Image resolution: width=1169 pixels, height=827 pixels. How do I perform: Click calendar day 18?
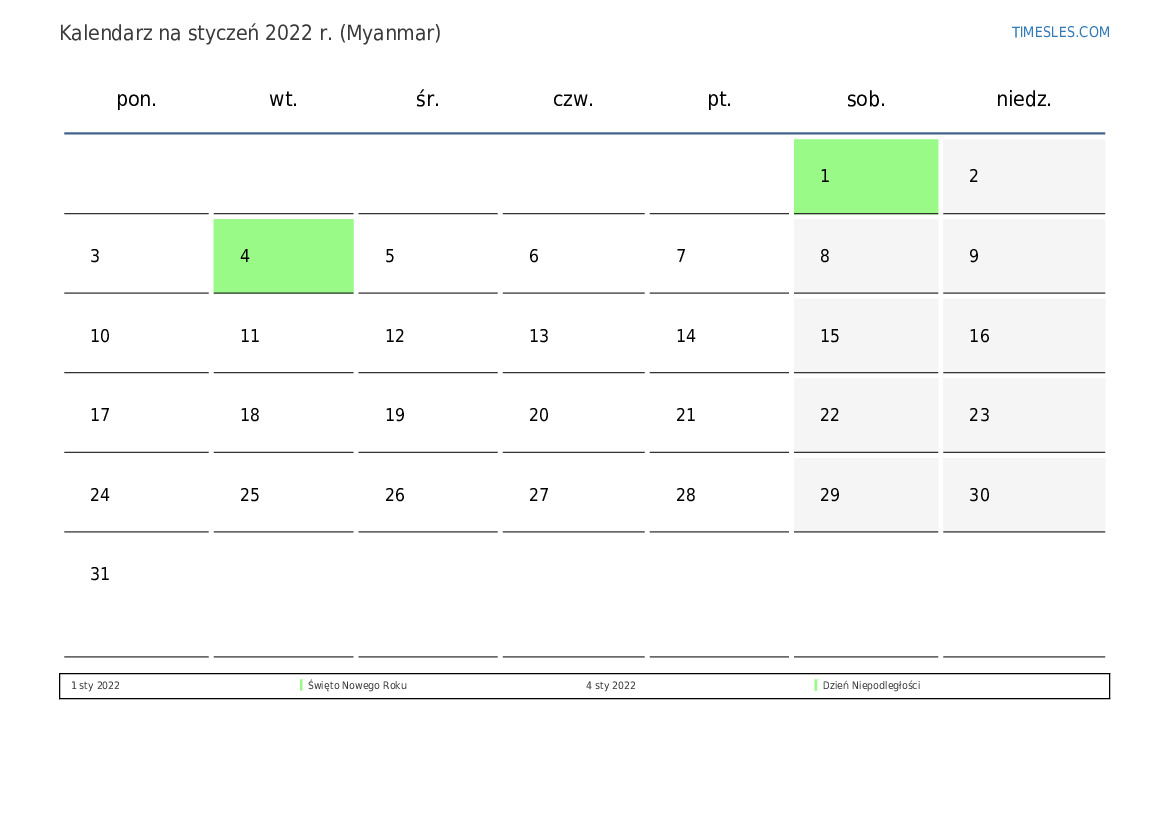(283, 415)
